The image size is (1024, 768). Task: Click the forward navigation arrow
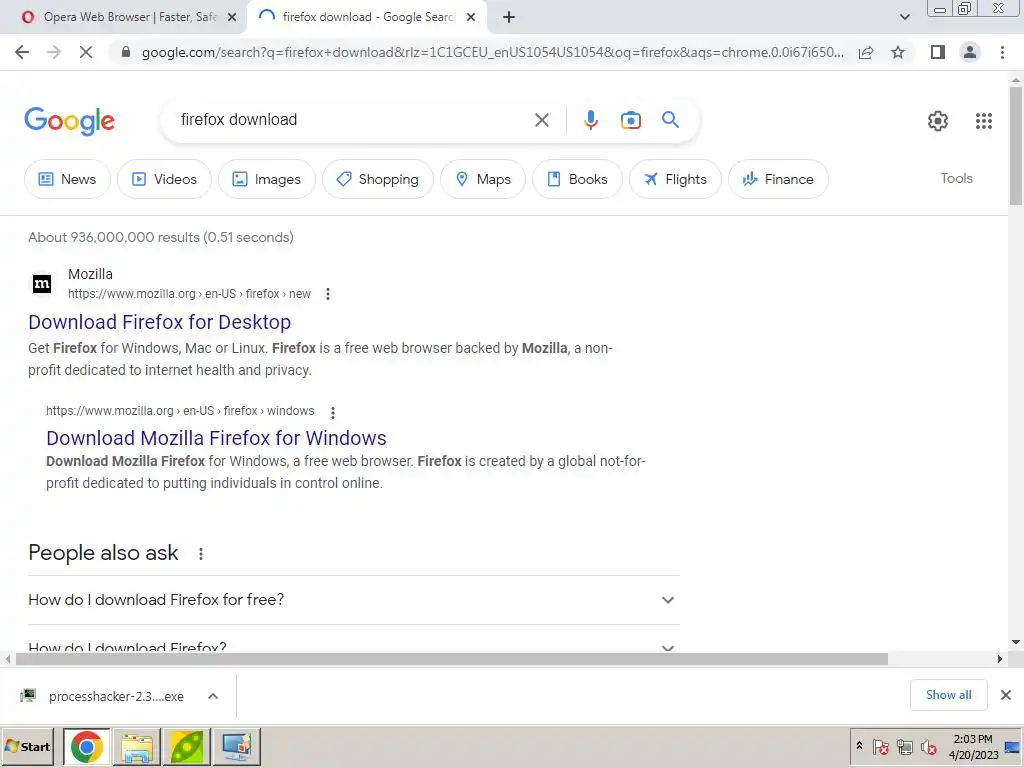point(54,52)
